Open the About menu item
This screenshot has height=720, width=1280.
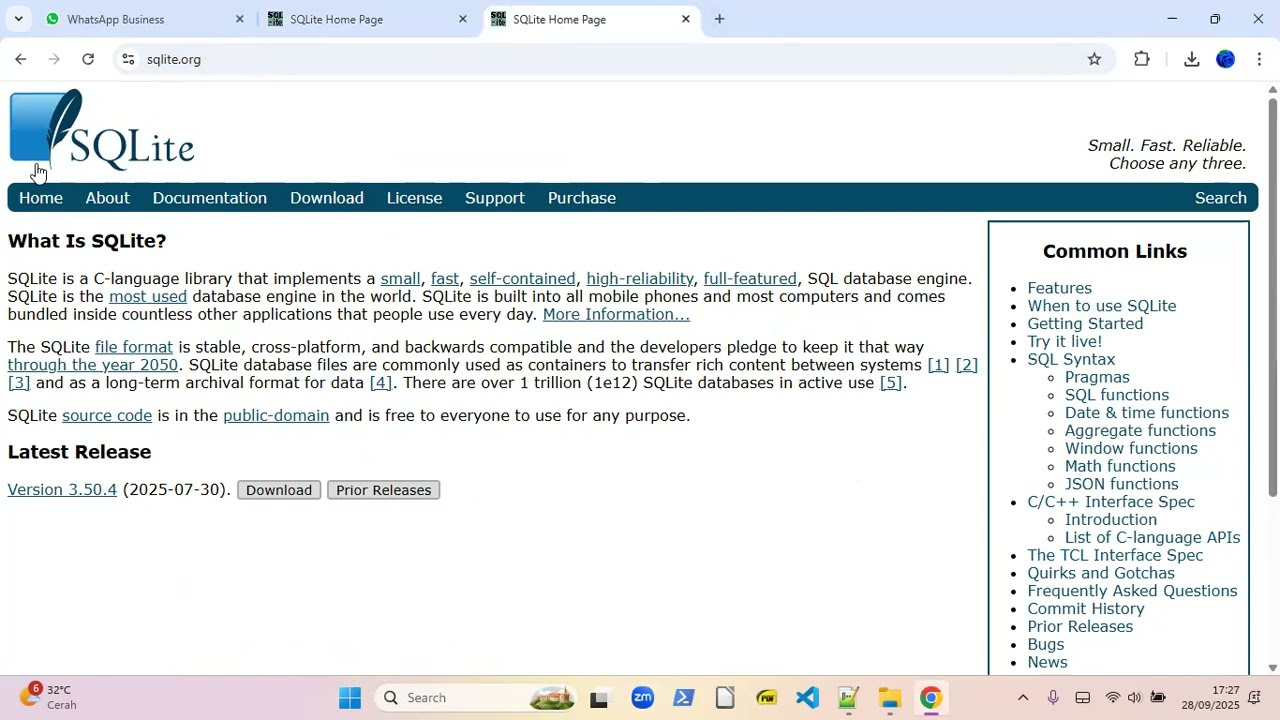tap(107, 198)
